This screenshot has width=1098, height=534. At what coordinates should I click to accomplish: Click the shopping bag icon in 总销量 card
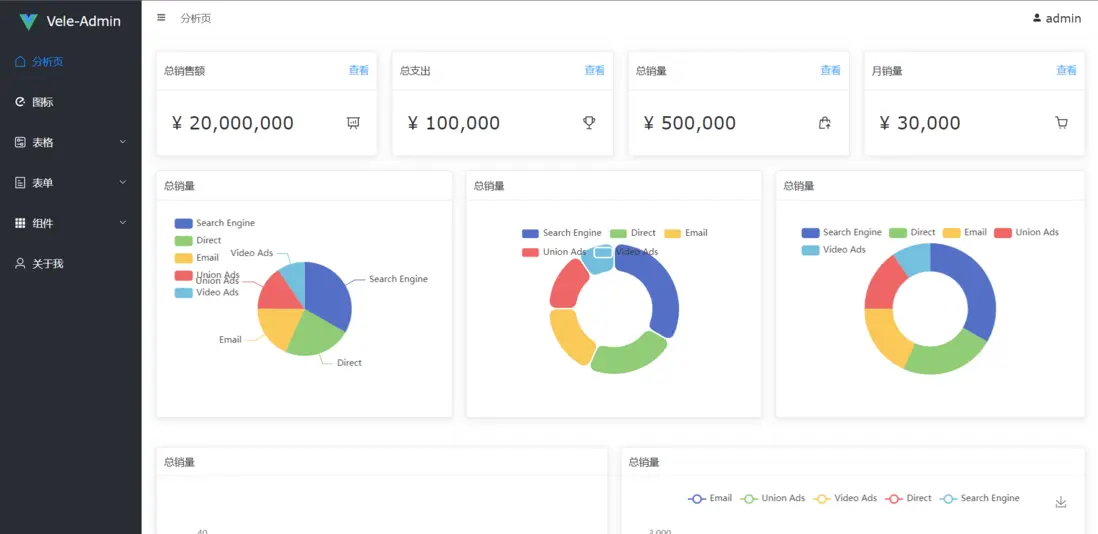click(x=825, y=123)
